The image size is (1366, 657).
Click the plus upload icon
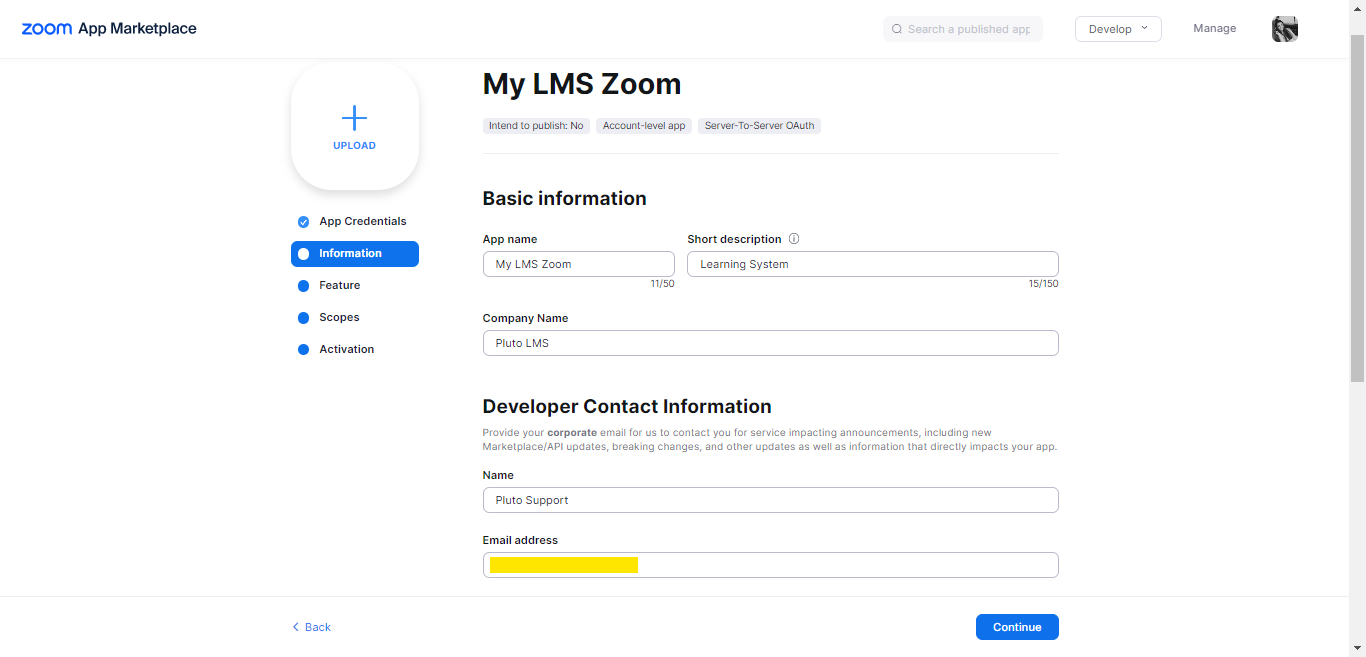click(x=354, y=119)
